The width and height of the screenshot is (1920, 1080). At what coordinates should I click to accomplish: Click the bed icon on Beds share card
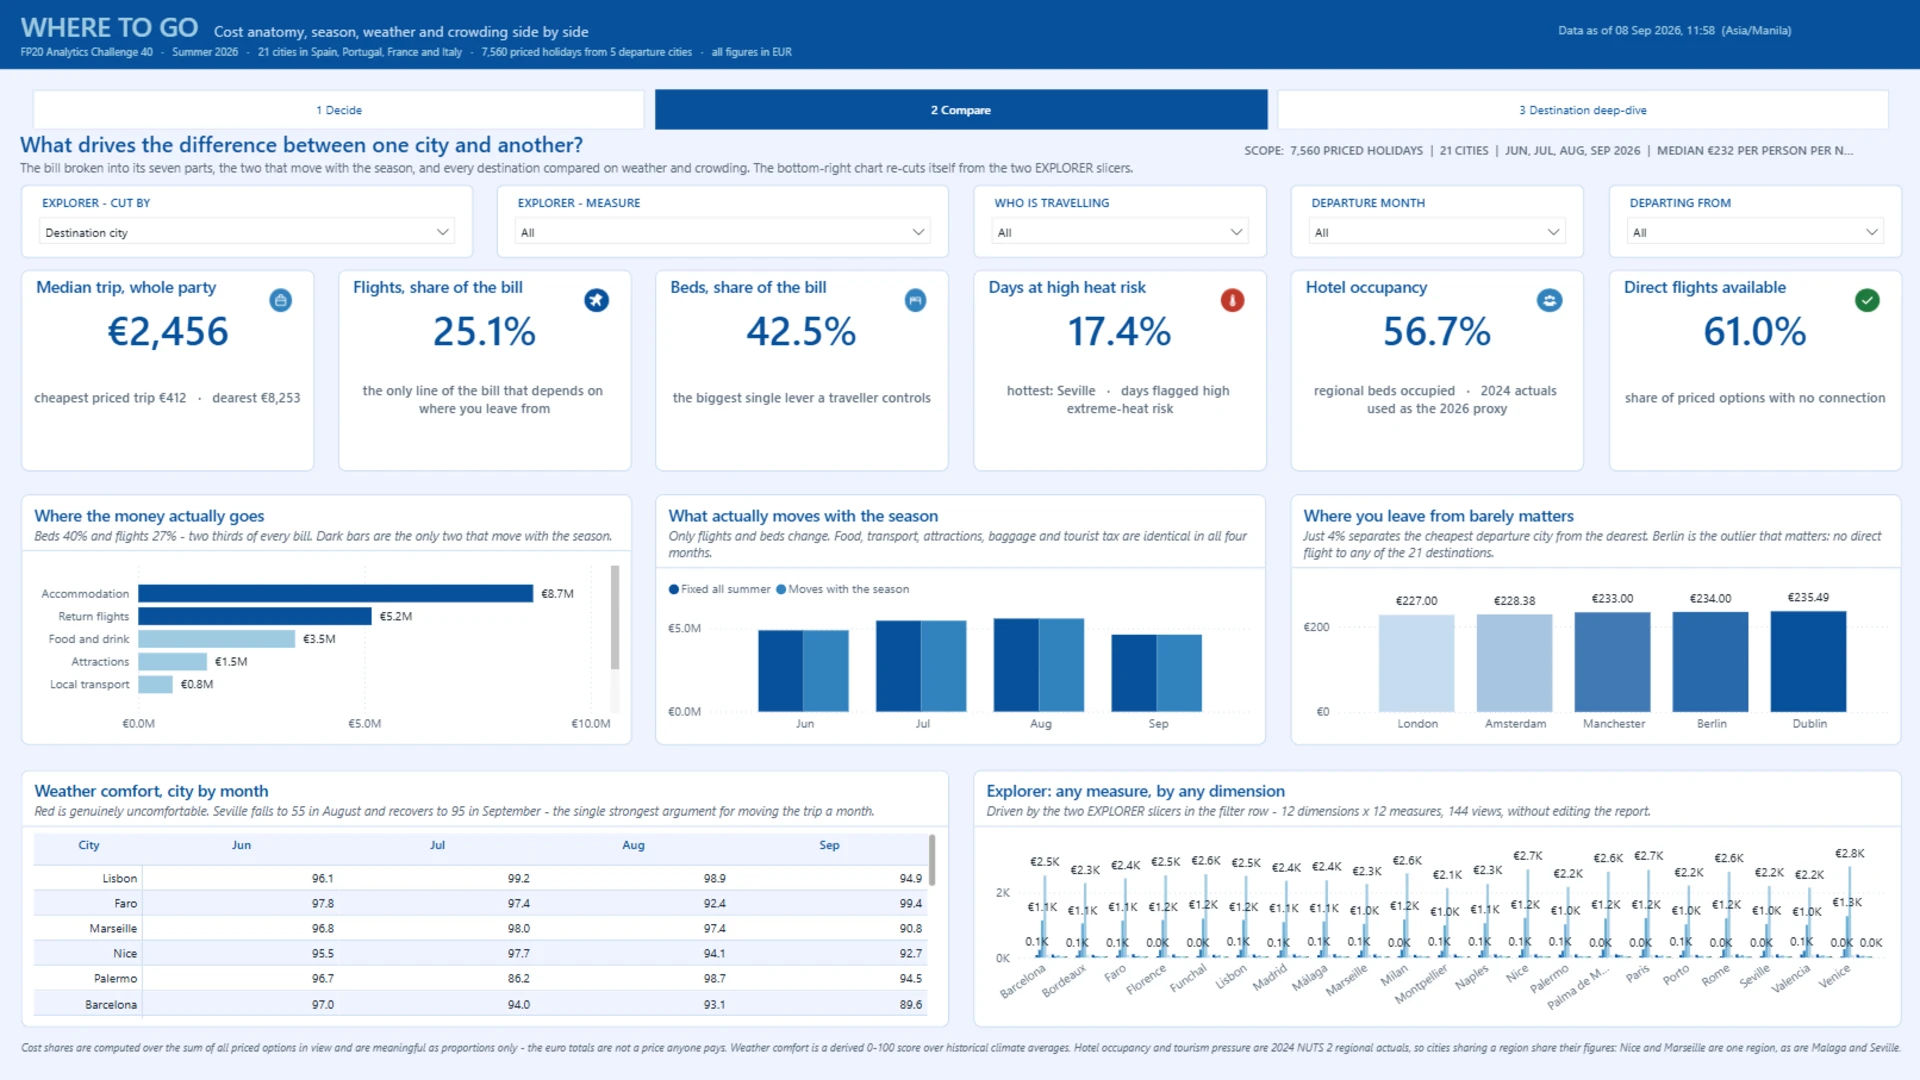[915, 300]
